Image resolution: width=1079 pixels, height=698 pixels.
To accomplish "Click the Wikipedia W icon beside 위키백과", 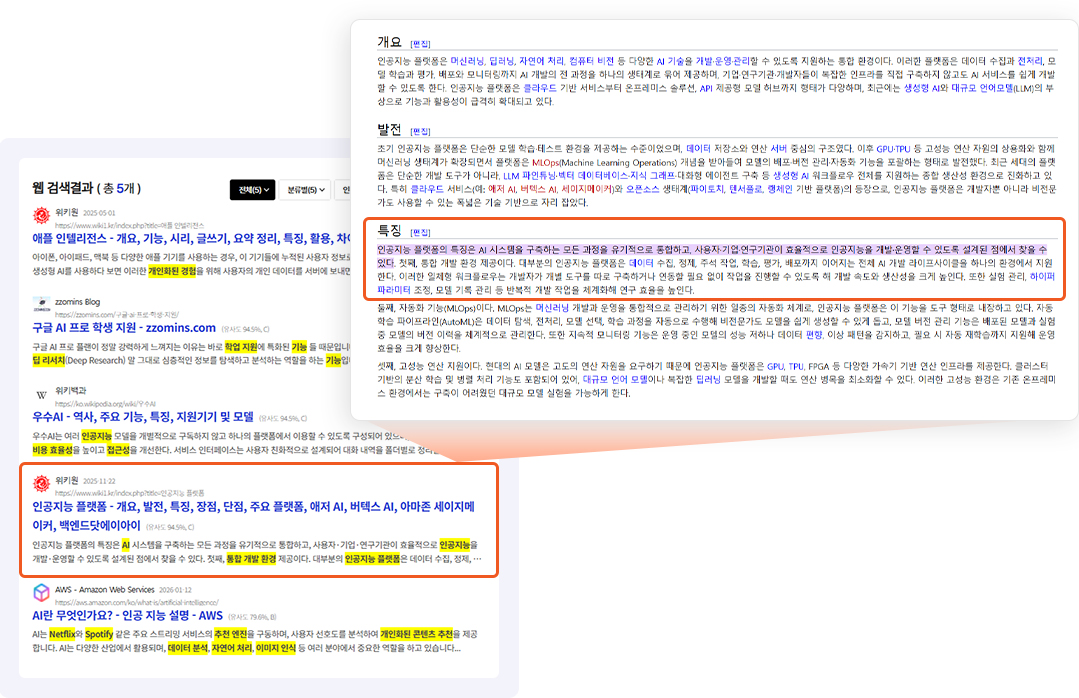I will coord(41,393).
